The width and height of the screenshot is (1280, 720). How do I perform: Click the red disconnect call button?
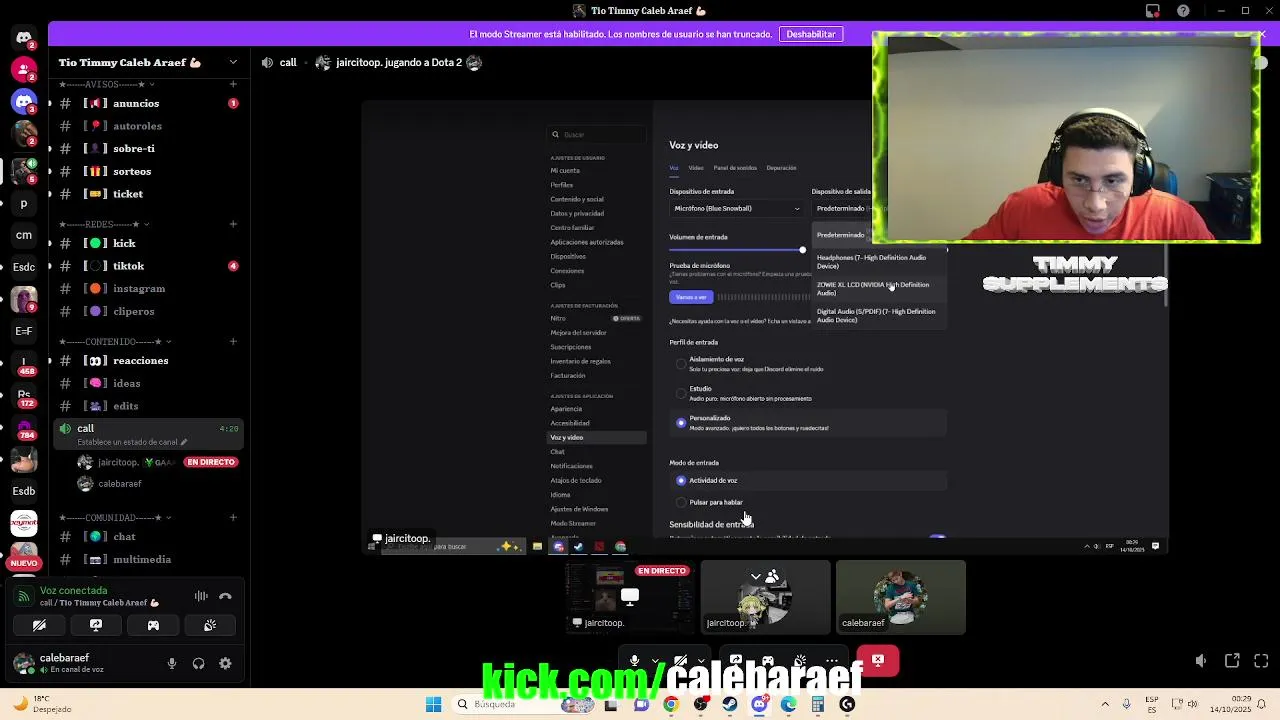point(877,660)
